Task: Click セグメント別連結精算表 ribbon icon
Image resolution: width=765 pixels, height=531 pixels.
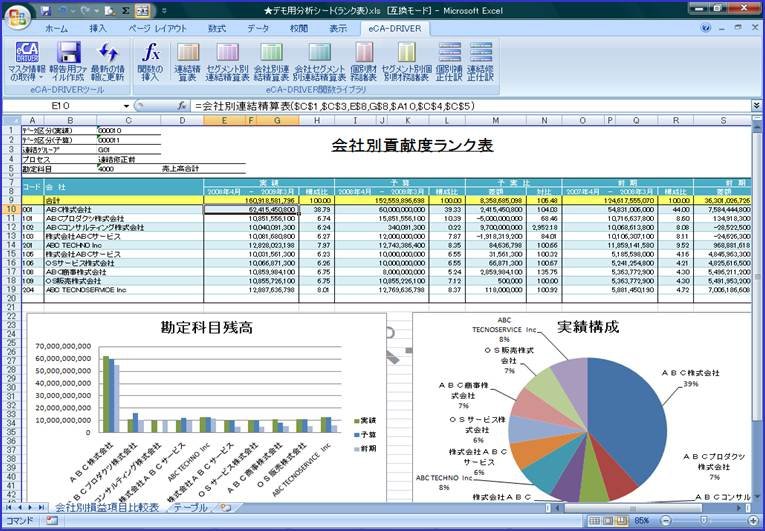Action: [227, 53]
